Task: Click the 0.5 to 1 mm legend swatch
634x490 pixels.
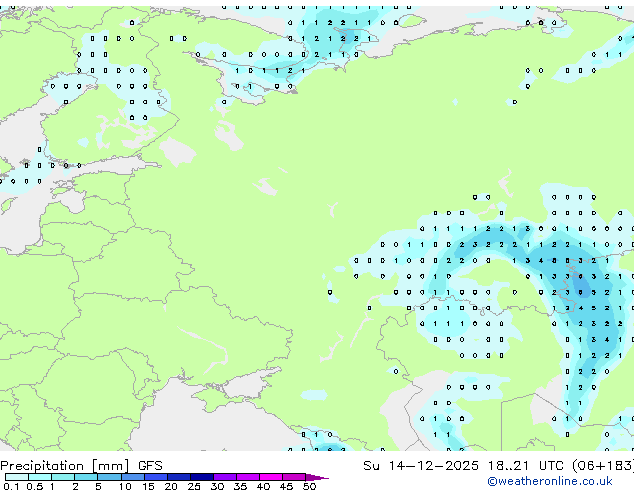Action: click(x=40, y=477)
